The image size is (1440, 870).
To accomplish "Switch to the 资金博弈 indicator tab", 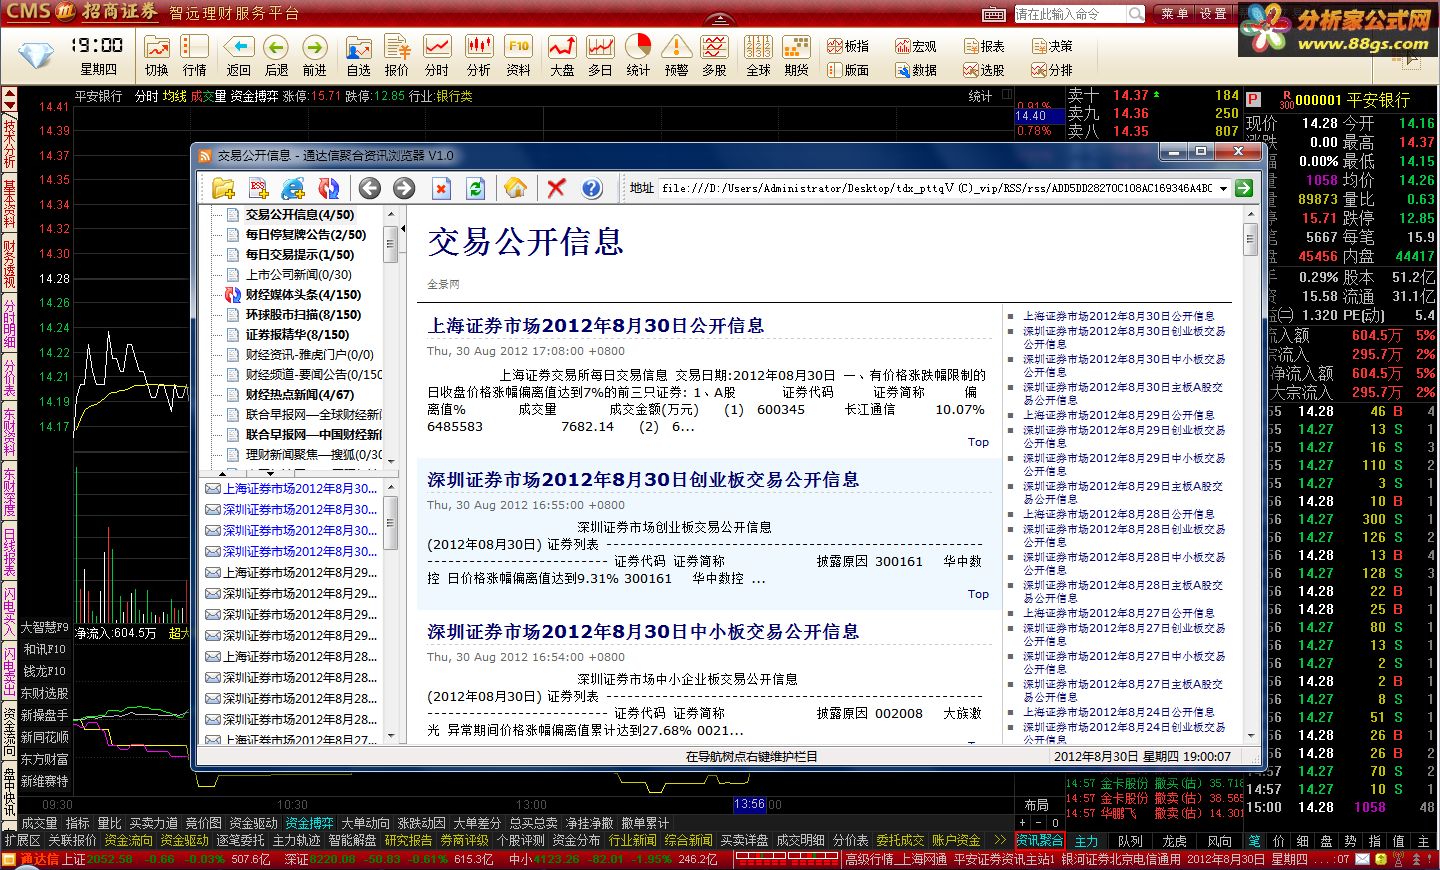I will [309, 823].
